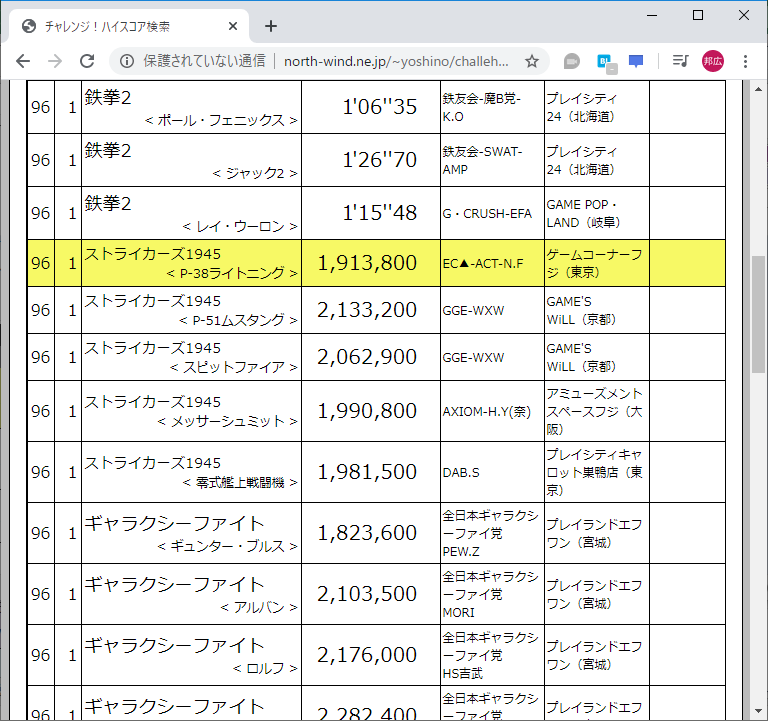Click the character ジャック2
768x721 pixels.
[255, 173]
